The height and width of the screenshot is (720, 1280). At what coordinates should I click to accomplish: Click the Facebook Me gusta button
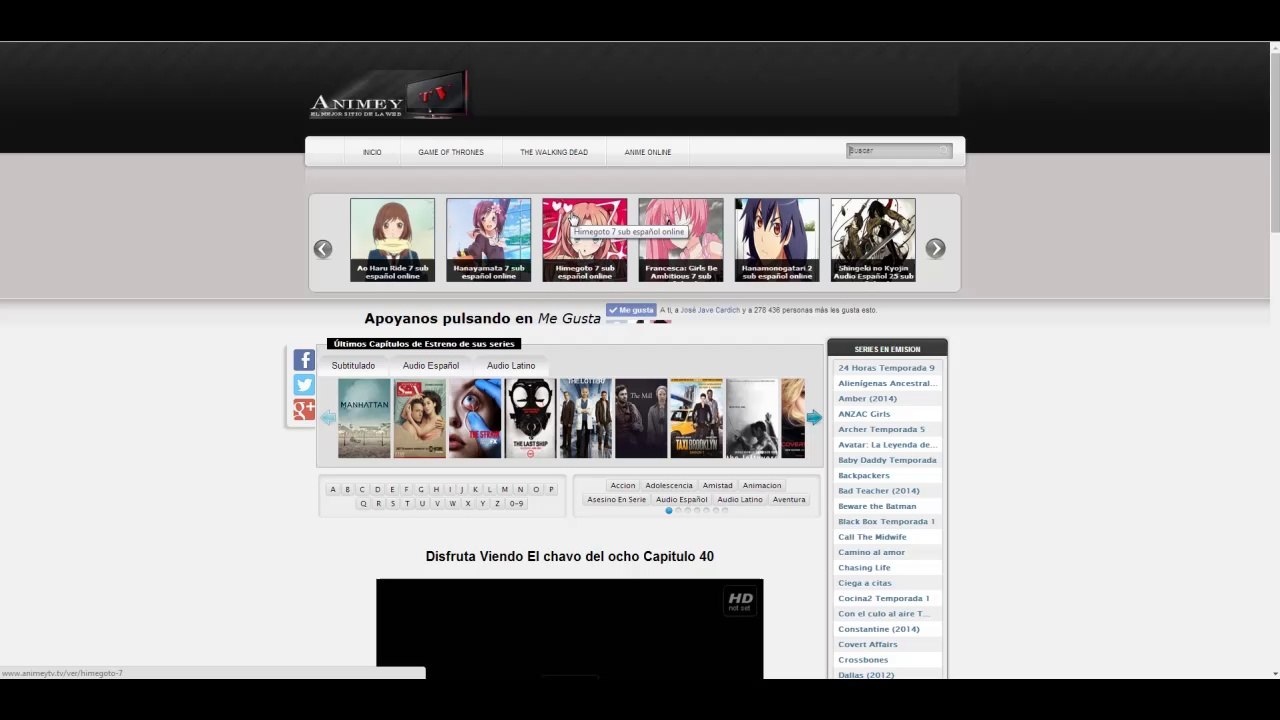(631, 310)
